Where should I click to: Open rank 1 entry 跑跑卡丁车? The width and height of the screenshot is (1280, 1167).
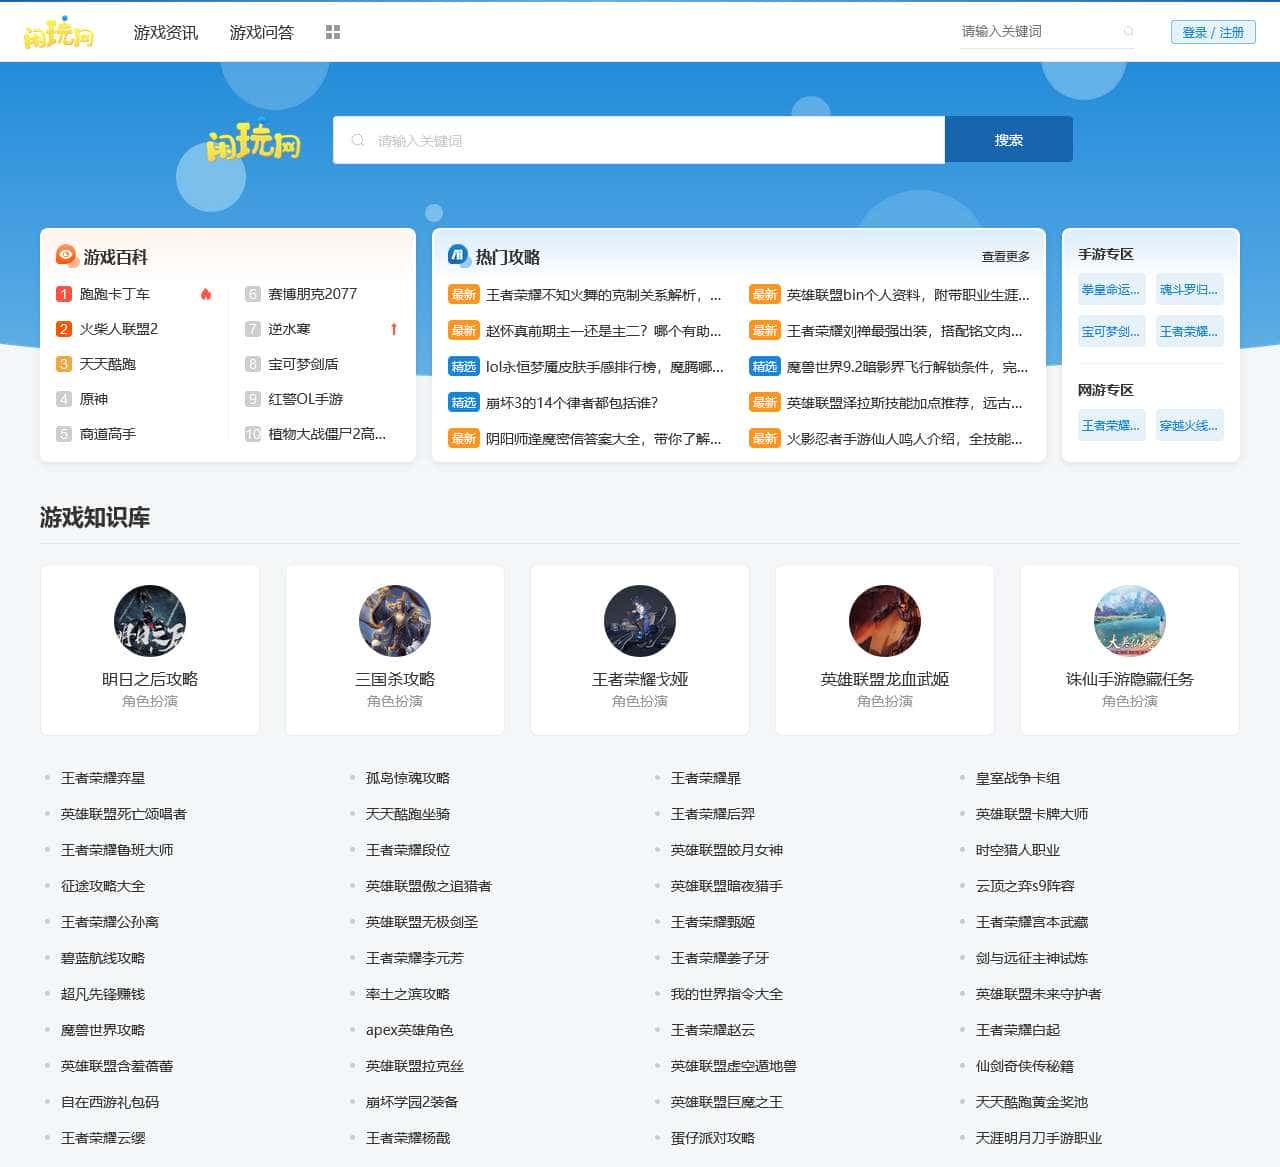(115, 294)
